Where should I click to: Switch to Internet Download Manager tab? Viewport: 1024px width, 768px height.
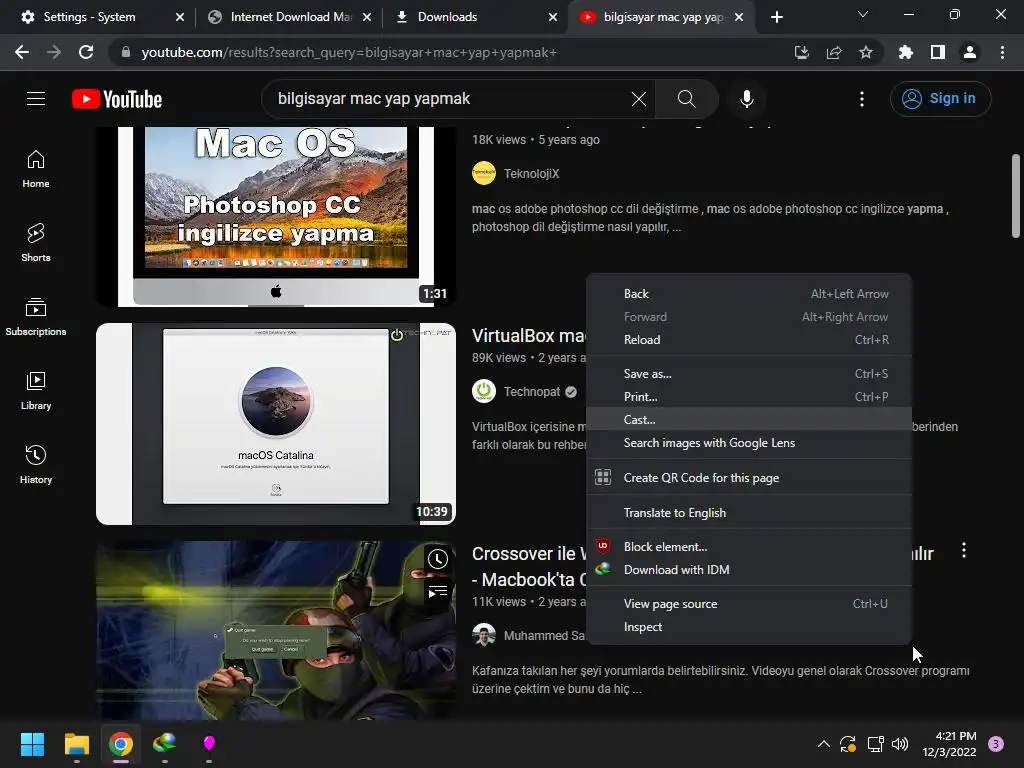pyautogui.click(x=287, y=17)
